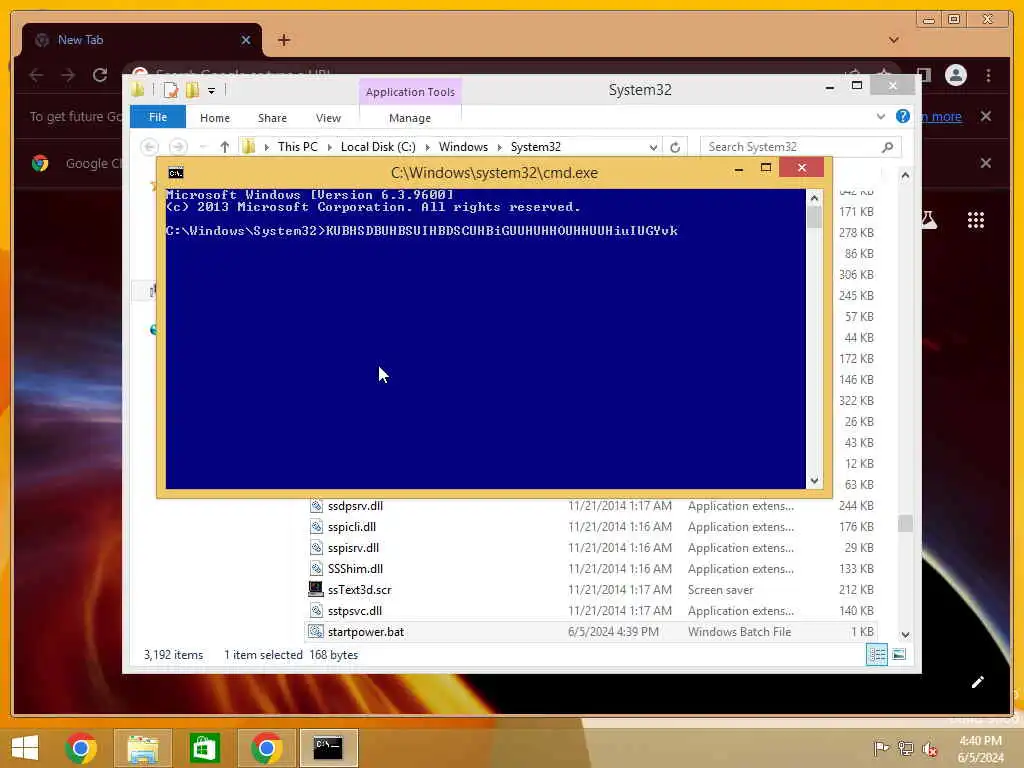
Task: Open the View ribbon tab
Action: point(328,118)
